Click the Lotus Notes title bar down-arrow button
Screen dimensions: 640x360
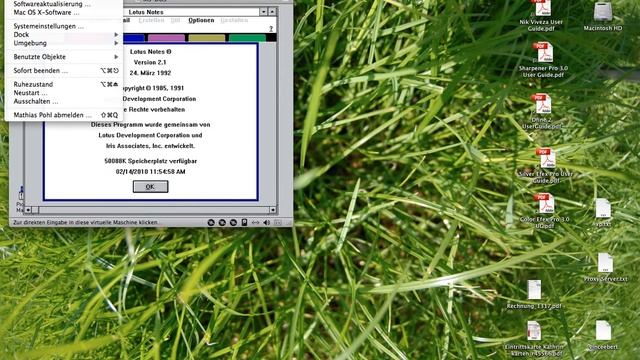264,12
